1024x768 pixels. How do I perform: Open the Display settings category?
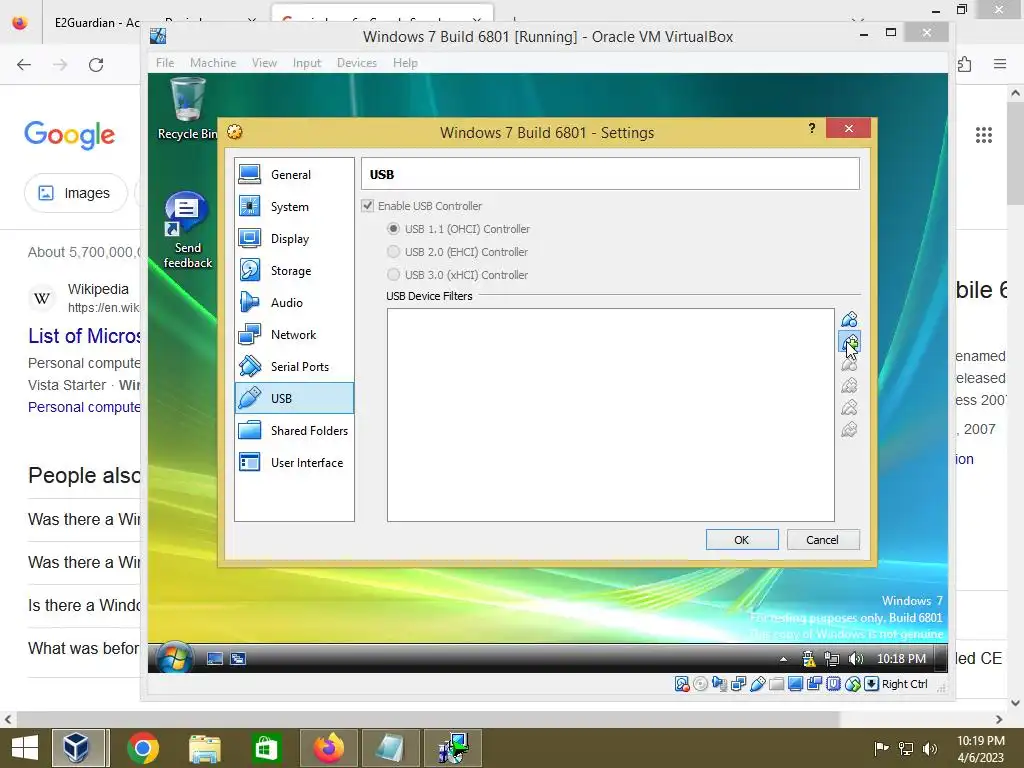294,238
